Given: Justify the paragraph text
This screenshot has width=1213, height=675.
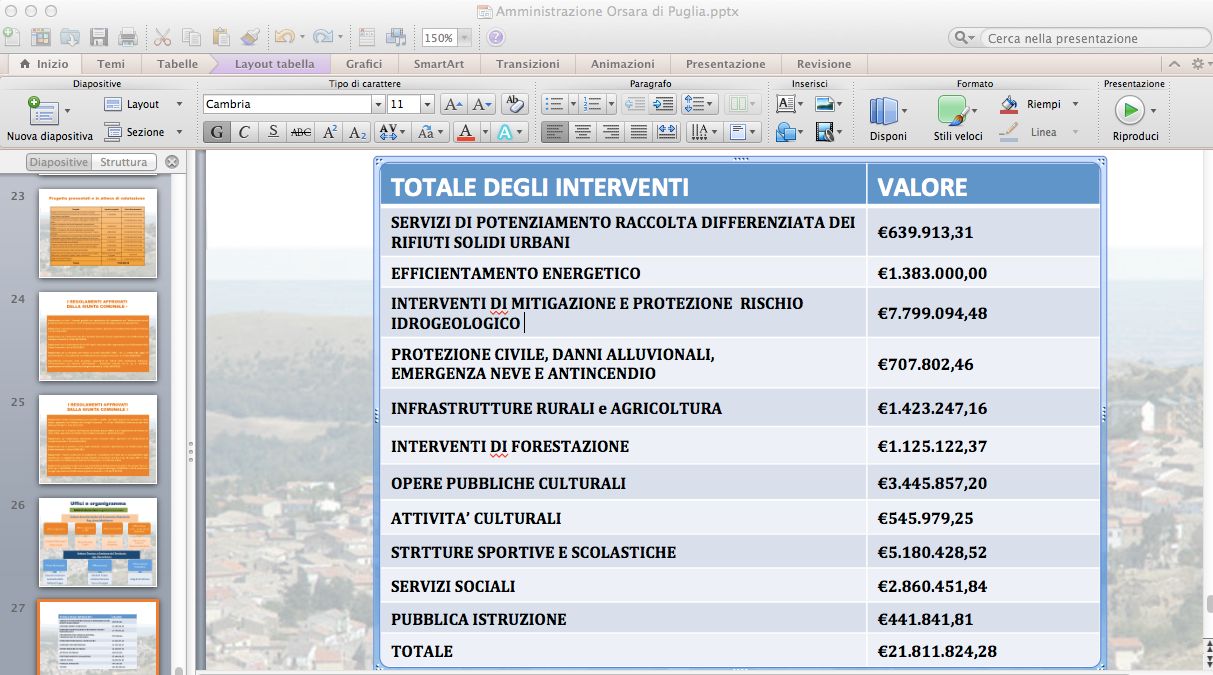Looking at the screenshot, I should point(639,132).
